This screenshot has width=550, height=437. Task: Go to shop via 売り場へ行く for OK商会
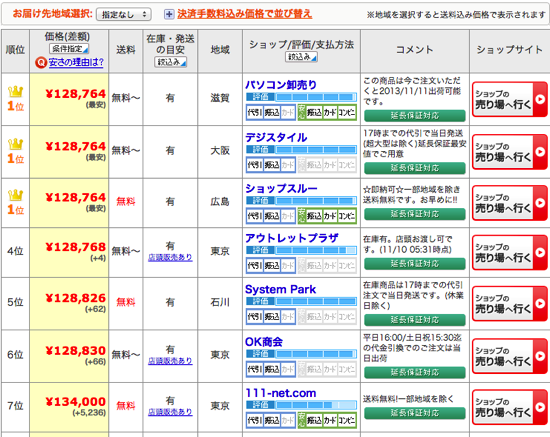(x=510, y=356)
